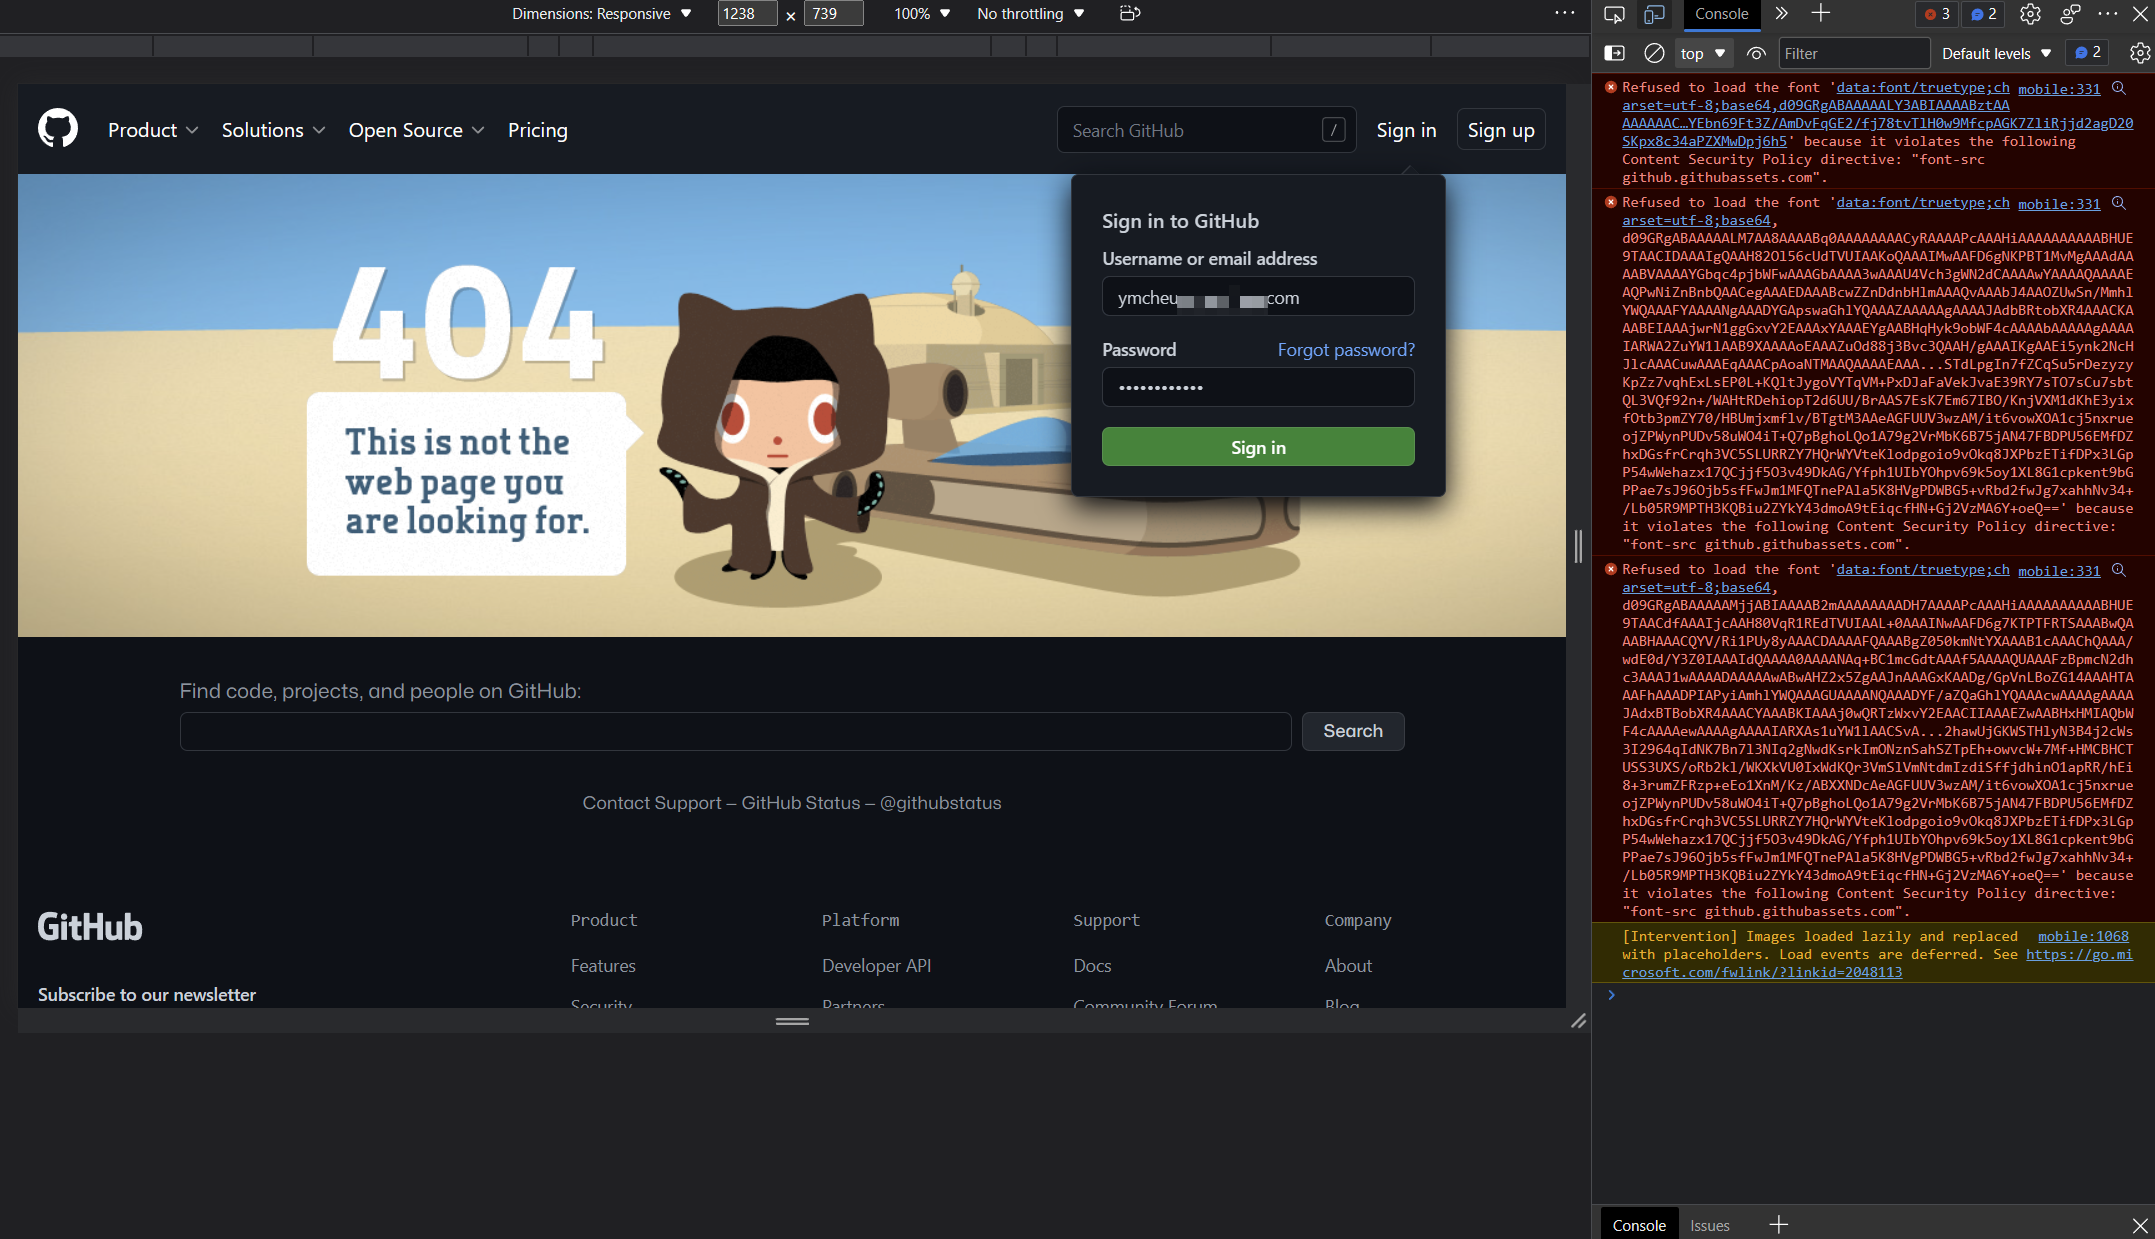2155x1239 pixels.
Task: Focus the Password field in sign-in popup
Action: [x=1258, y=387]
